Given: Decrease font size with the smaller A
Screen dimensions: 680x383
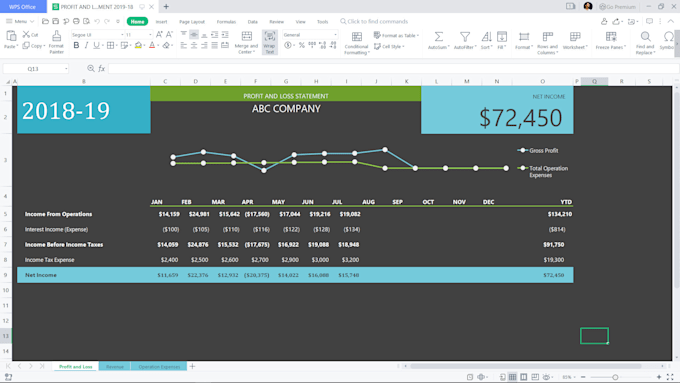Looking at the screenshot, I should (169, 34).
